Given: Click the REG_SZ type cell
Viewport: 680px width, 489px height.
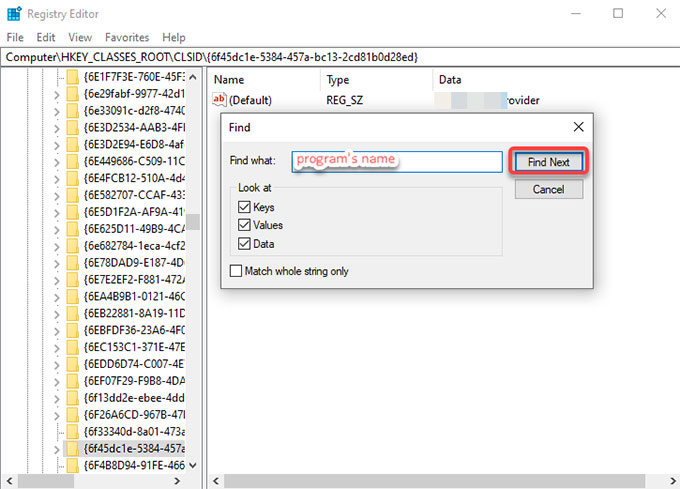Looking at the screenshot, I should tap(345, 100).
